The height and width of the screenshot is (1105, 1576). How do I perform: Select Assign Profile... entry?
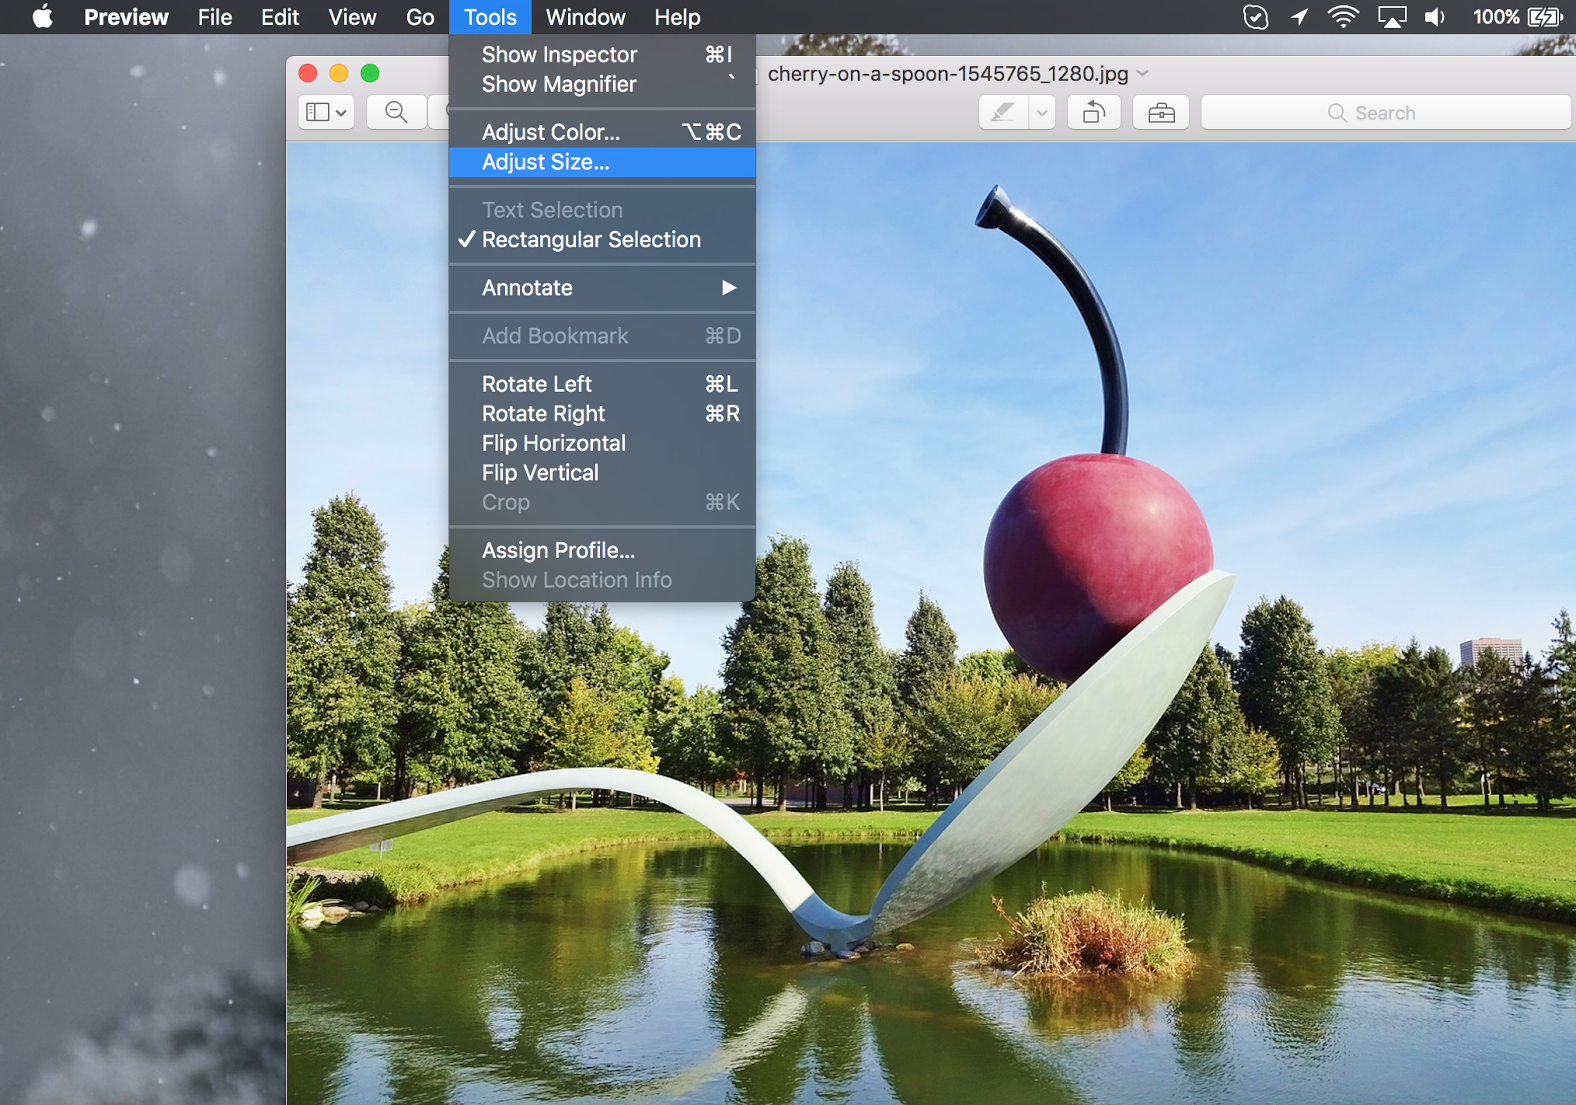(x=602, y=551)
